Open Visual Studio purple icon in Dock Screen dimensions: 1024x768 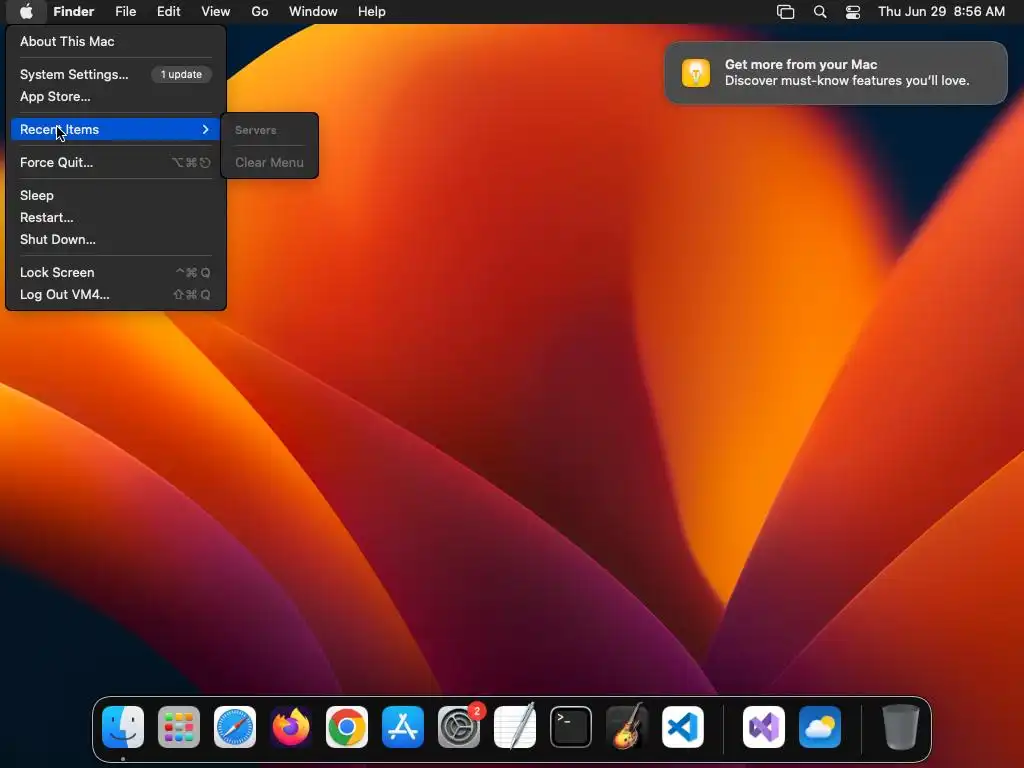[x=764, y=727]
